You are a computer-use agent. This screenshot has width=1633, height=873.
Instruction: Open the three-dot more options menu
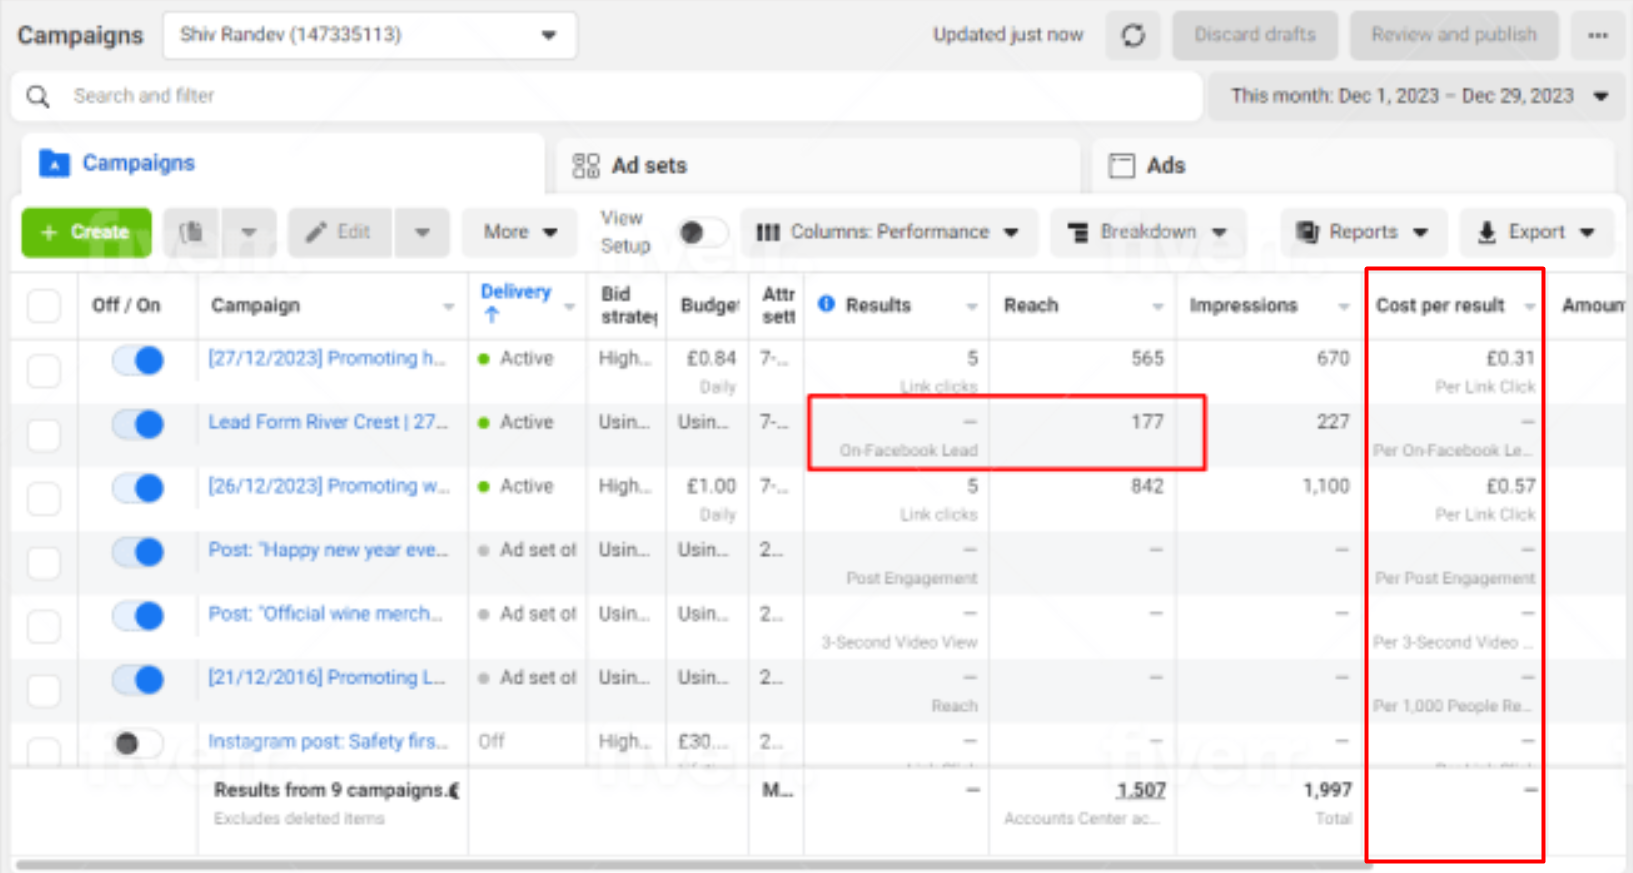point(1597,36)
